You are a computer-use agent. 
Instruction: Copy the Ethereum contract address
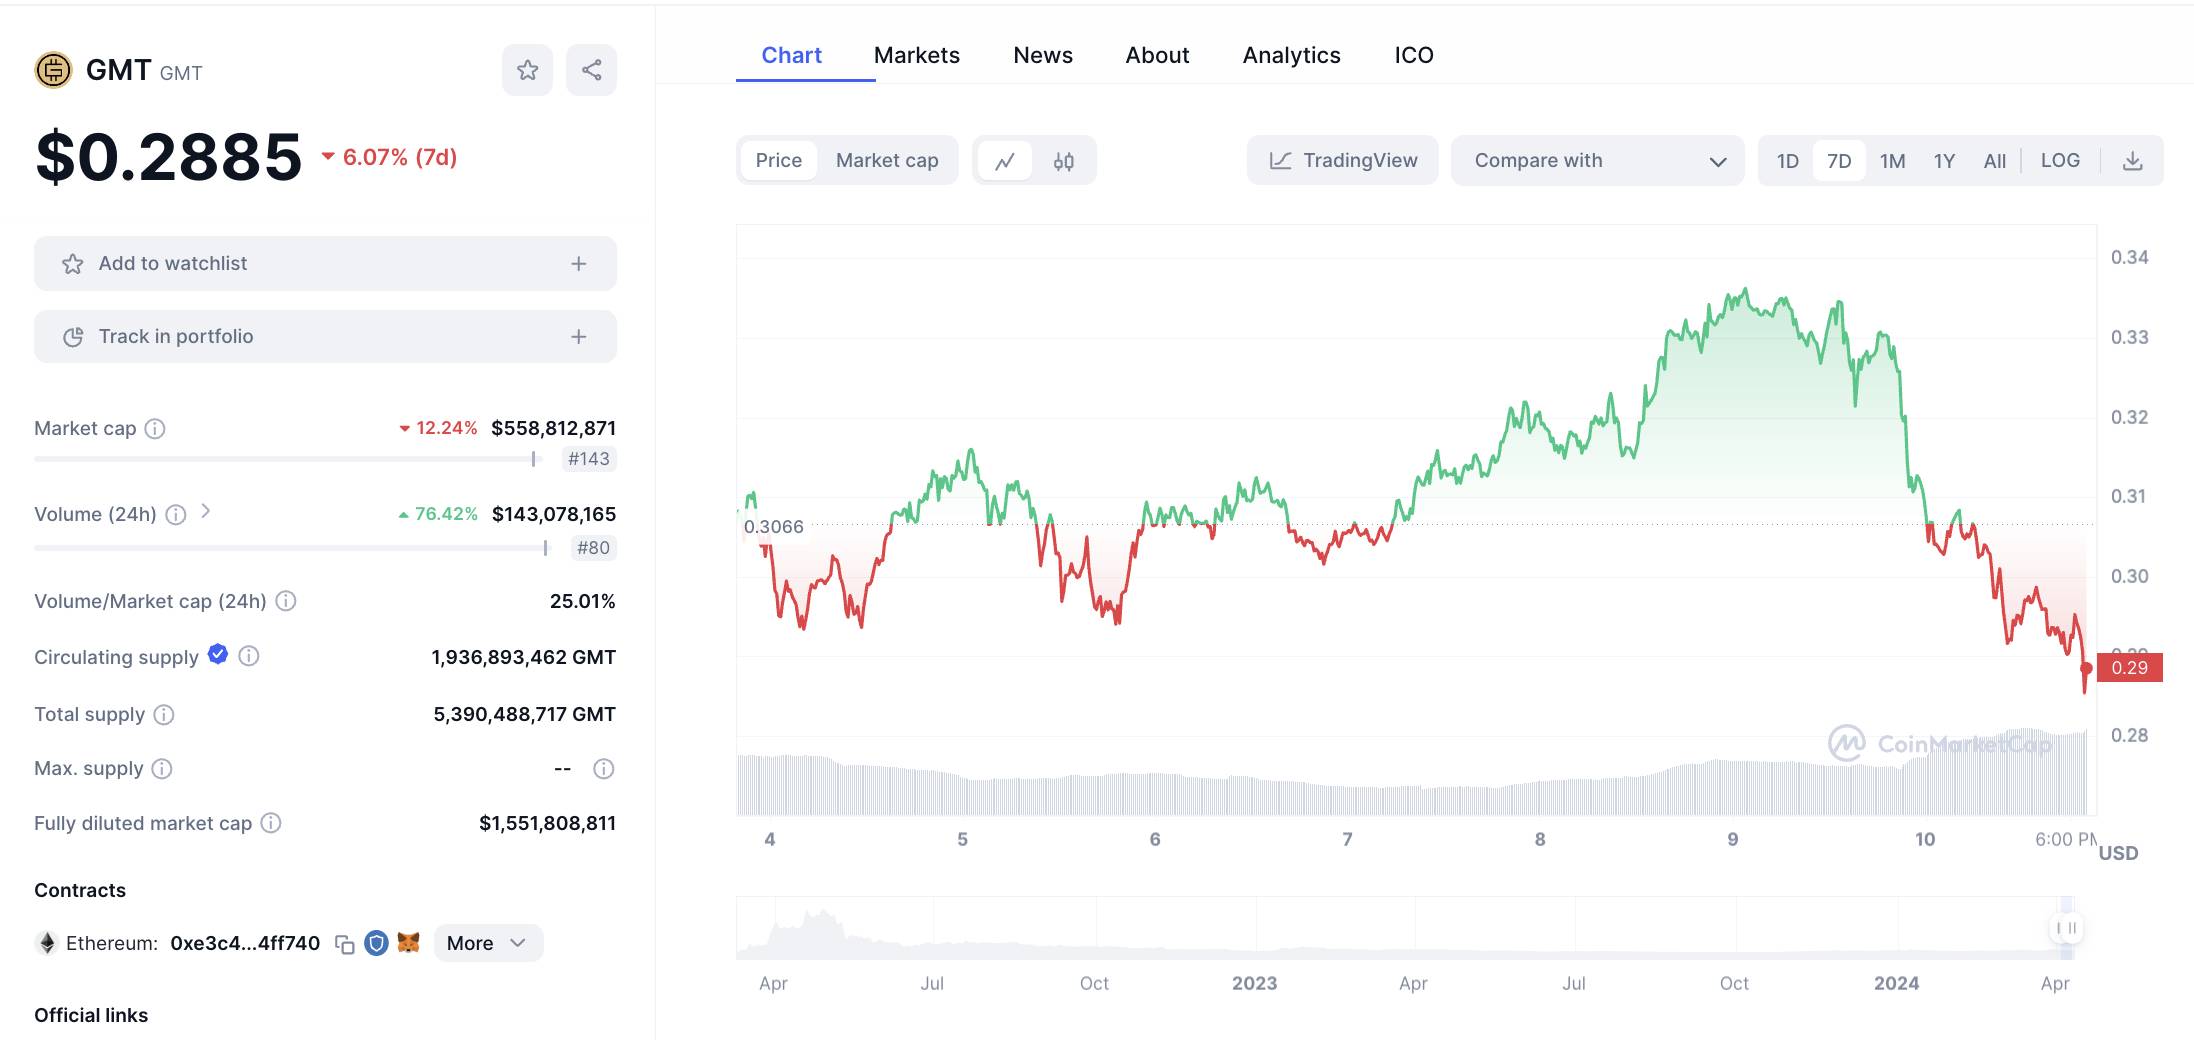pyautogui.click(x=345, y=944)
